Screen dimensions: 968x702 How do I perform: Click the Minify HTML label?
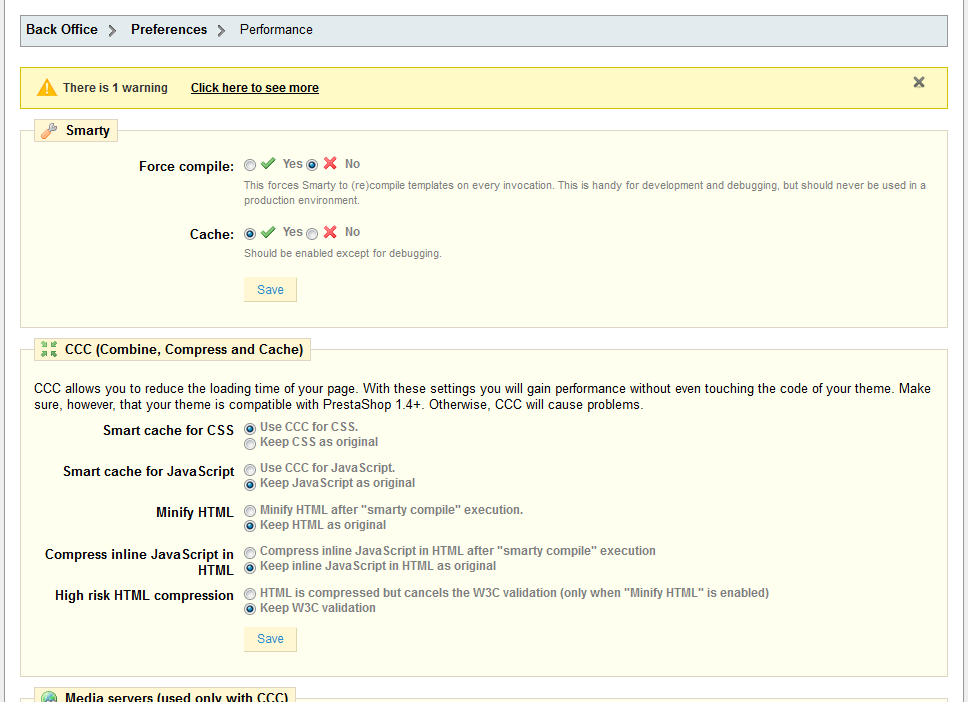194,512
